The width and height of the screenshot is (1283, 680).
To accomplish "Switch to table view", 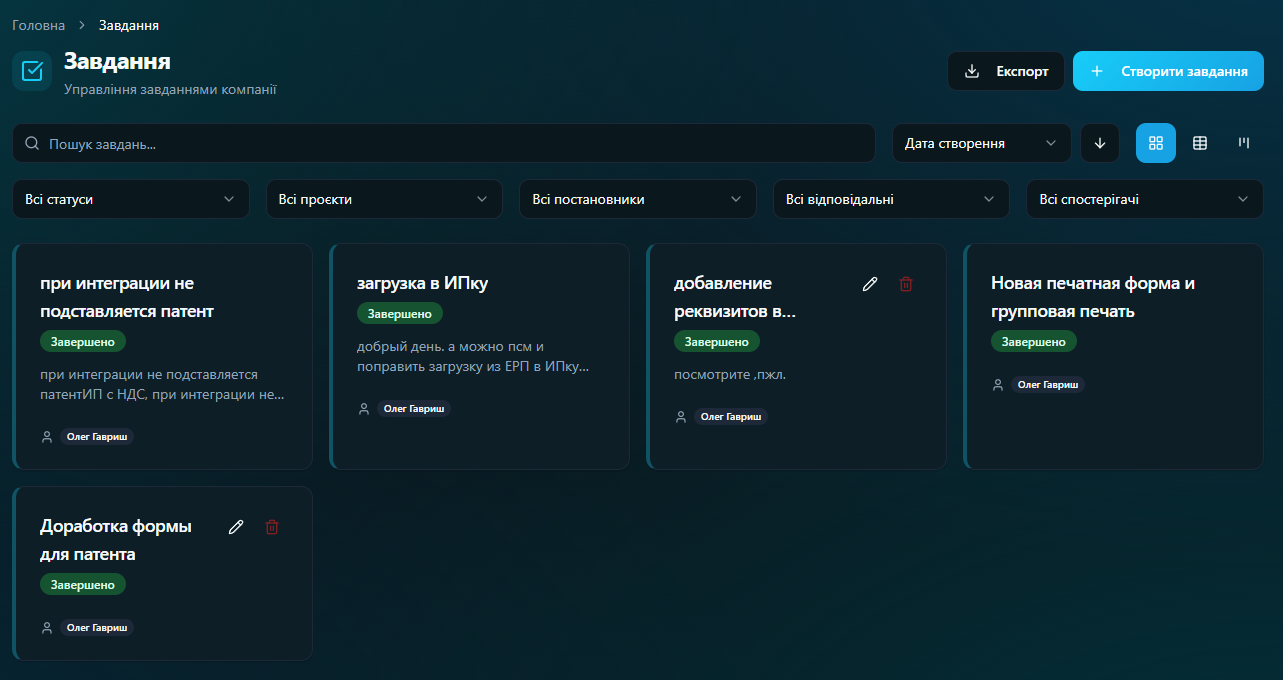I will coord(1200,143).
